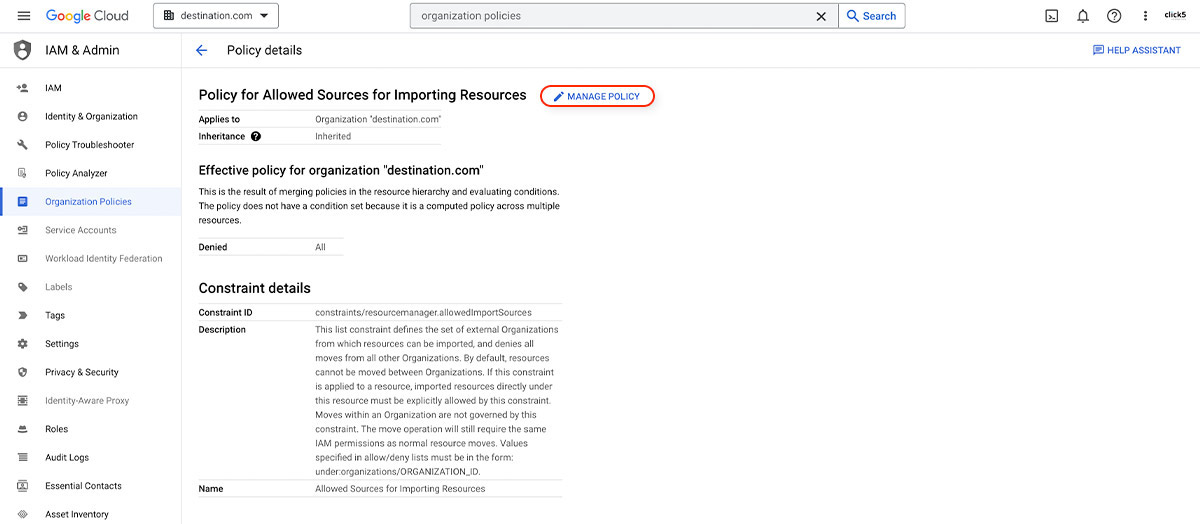Viewport: 1200px width, 524px height.
Task: Click the Roles hat icon
Action: pyautogui.click(x=22, y=429)
